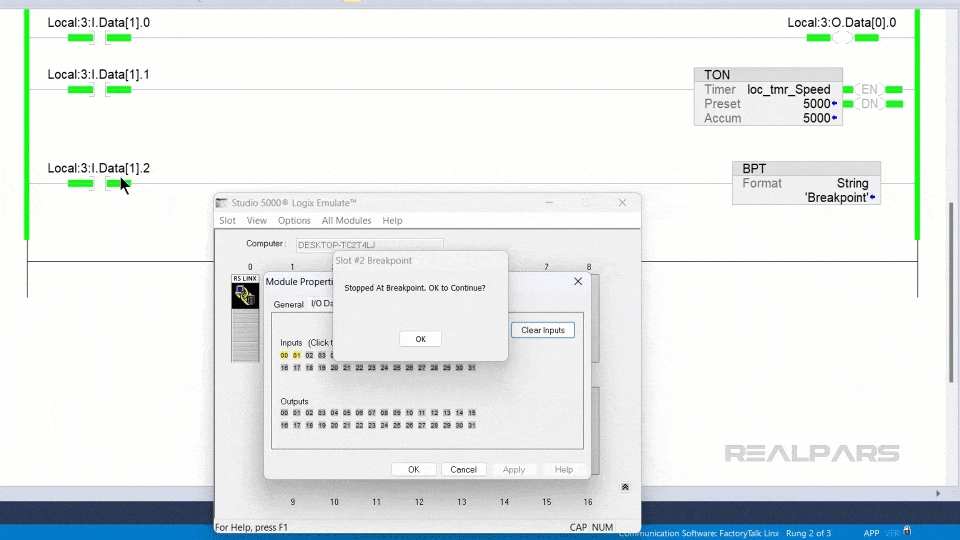The image size is (960, 540).
Task: Close the Logix Emulate window
Action: tap(622, 203)
